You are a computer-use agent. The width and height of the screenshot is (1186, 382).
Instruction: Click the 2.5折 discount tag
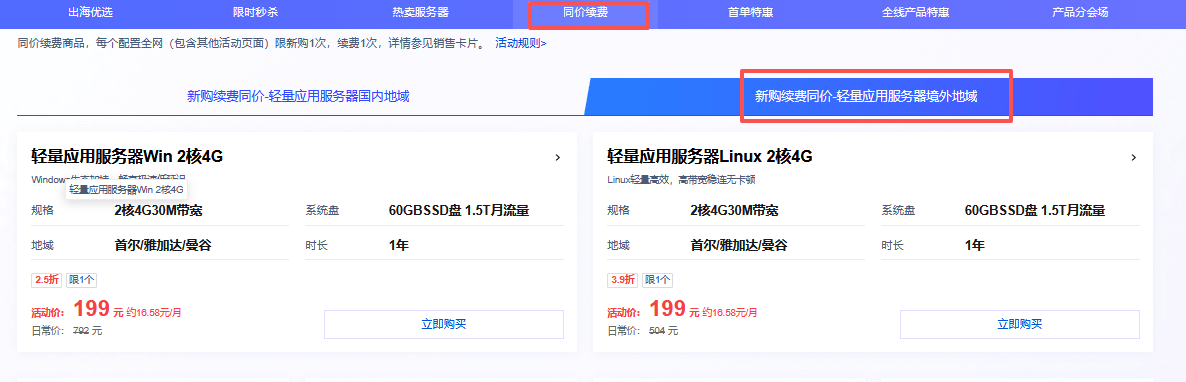pyautogui.click(x=47, y=280)
